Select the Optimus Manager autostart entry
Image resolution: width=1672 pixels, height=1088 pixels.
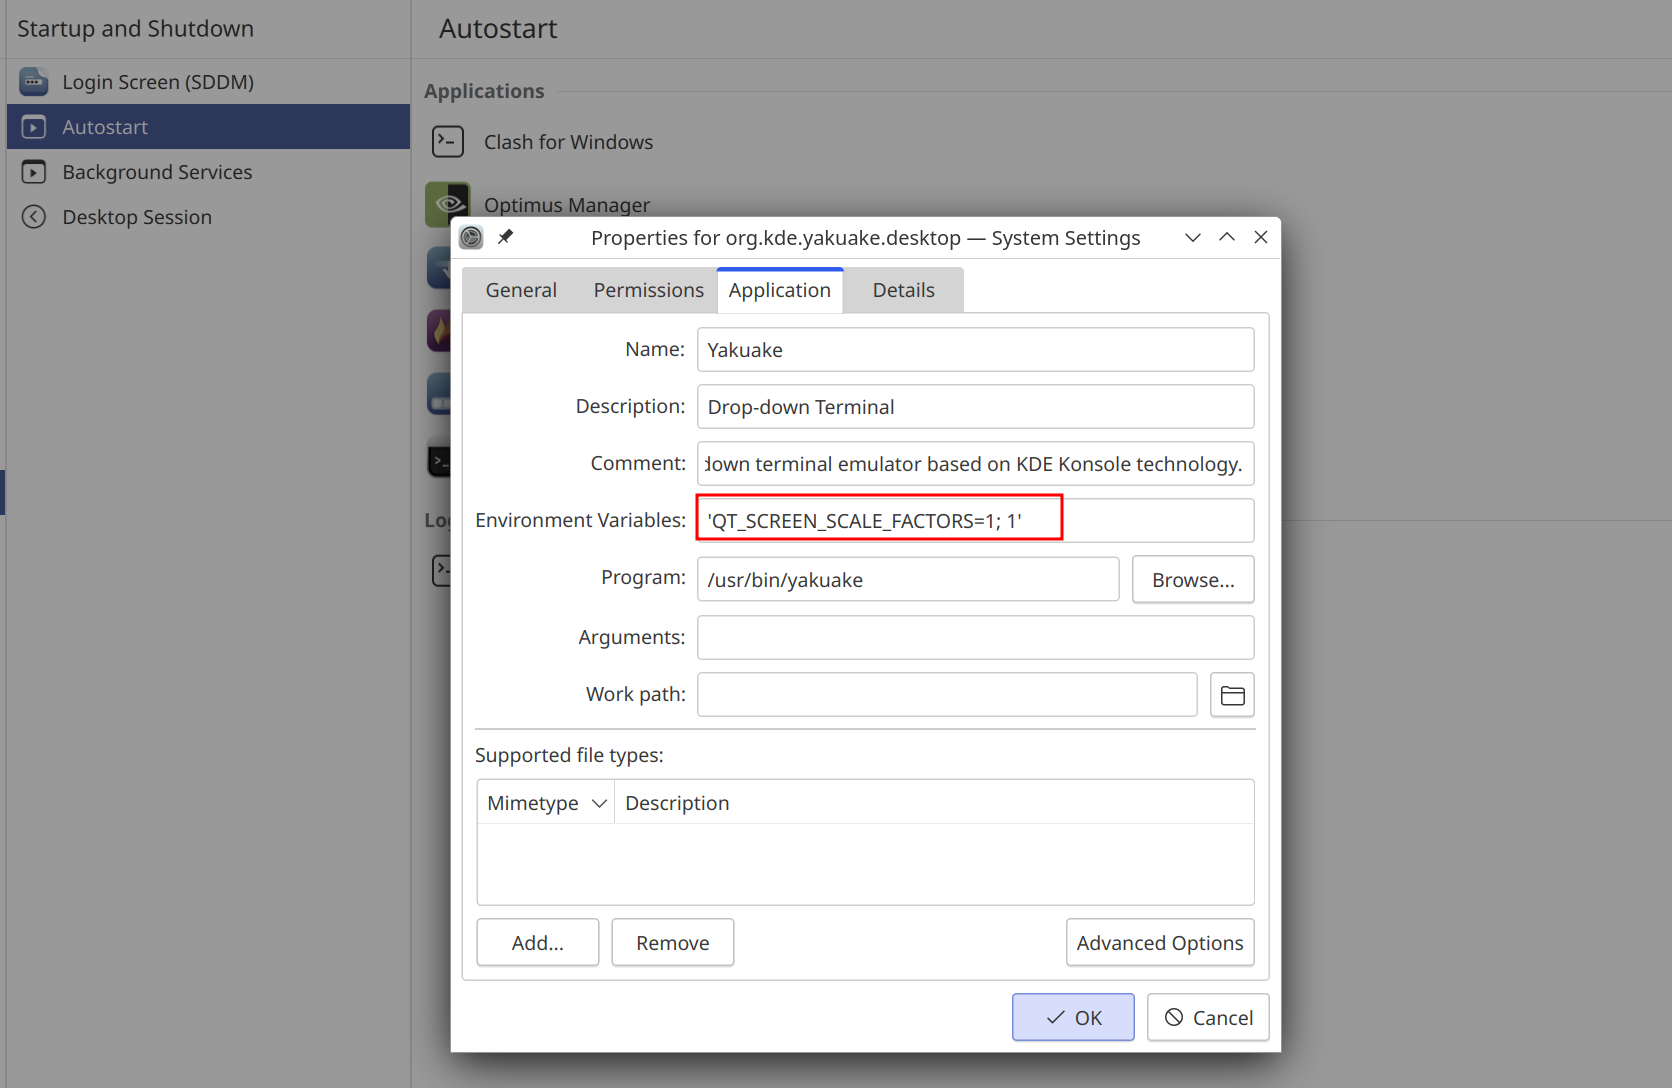567,204
